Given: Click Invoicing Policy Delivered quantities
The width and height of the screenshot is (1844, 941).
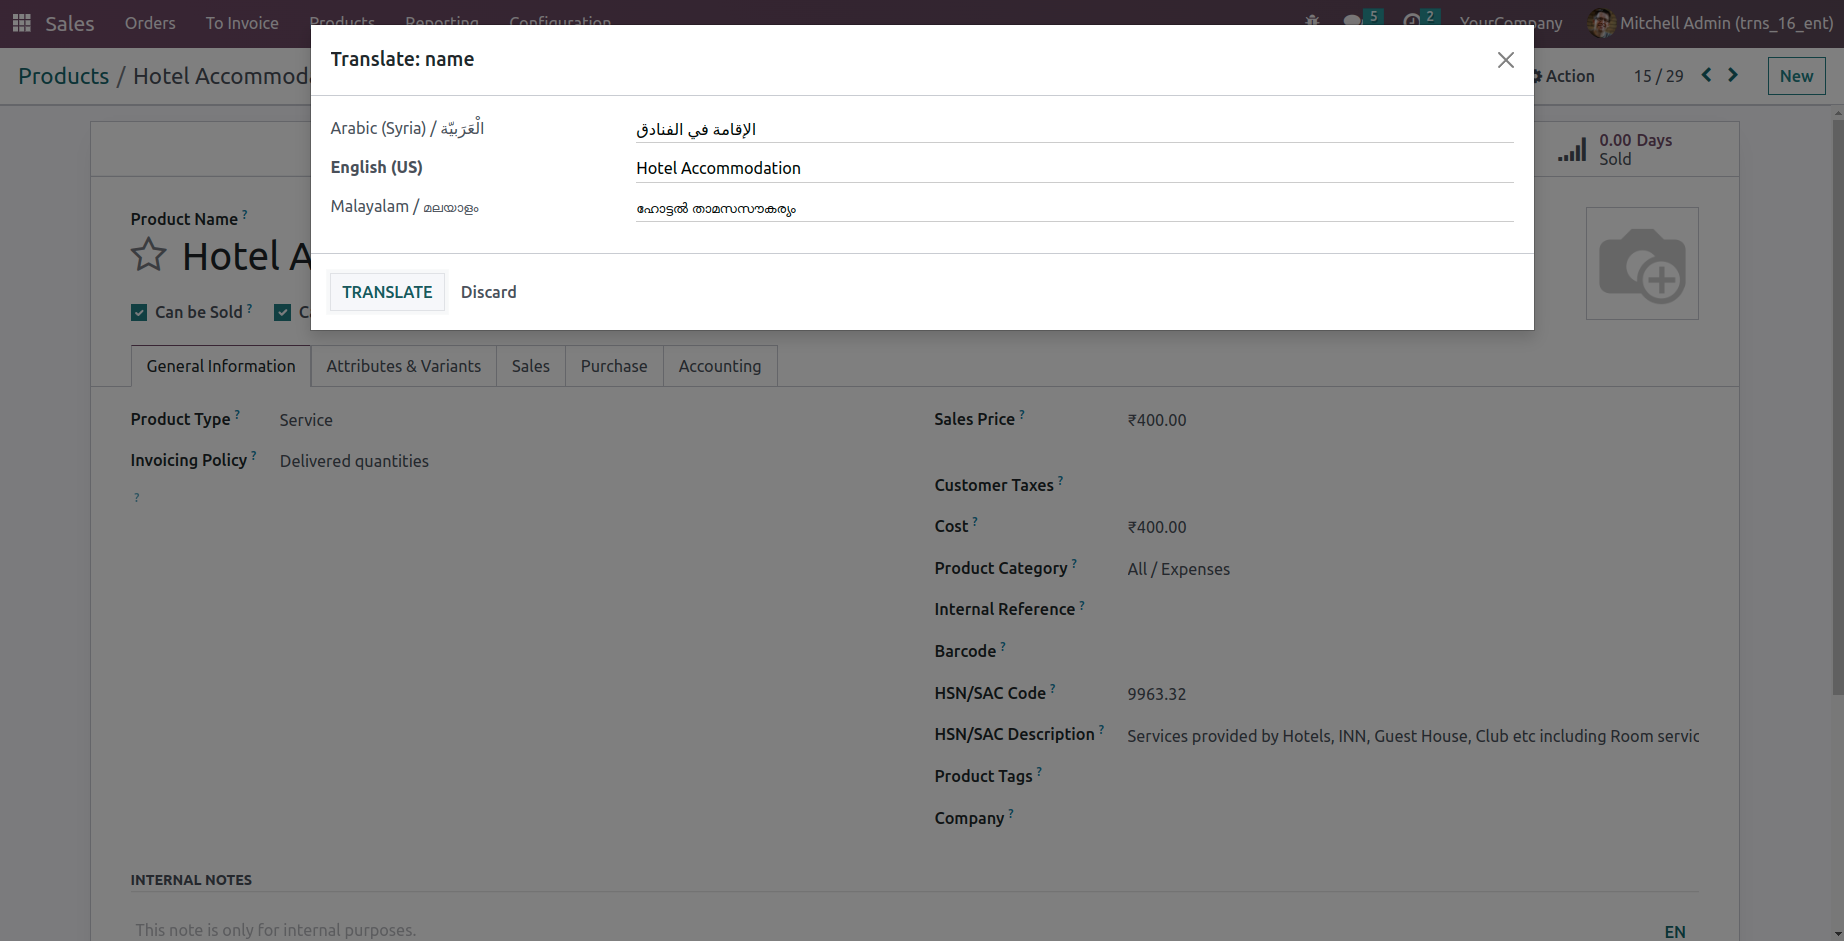Looking at the screenshot, I should coord(354,461).
